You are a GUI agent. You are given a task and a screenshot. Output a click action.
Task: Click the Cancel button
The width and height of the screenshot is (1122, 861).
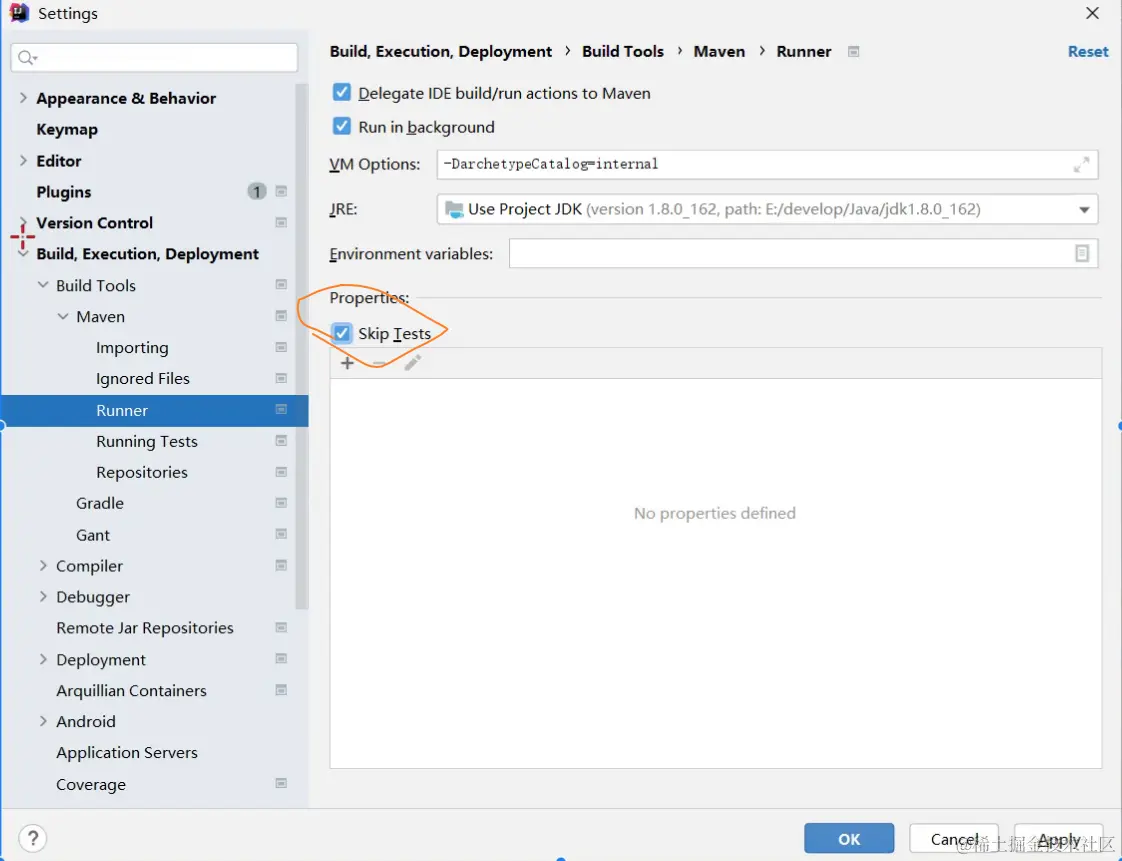[954, 838]
